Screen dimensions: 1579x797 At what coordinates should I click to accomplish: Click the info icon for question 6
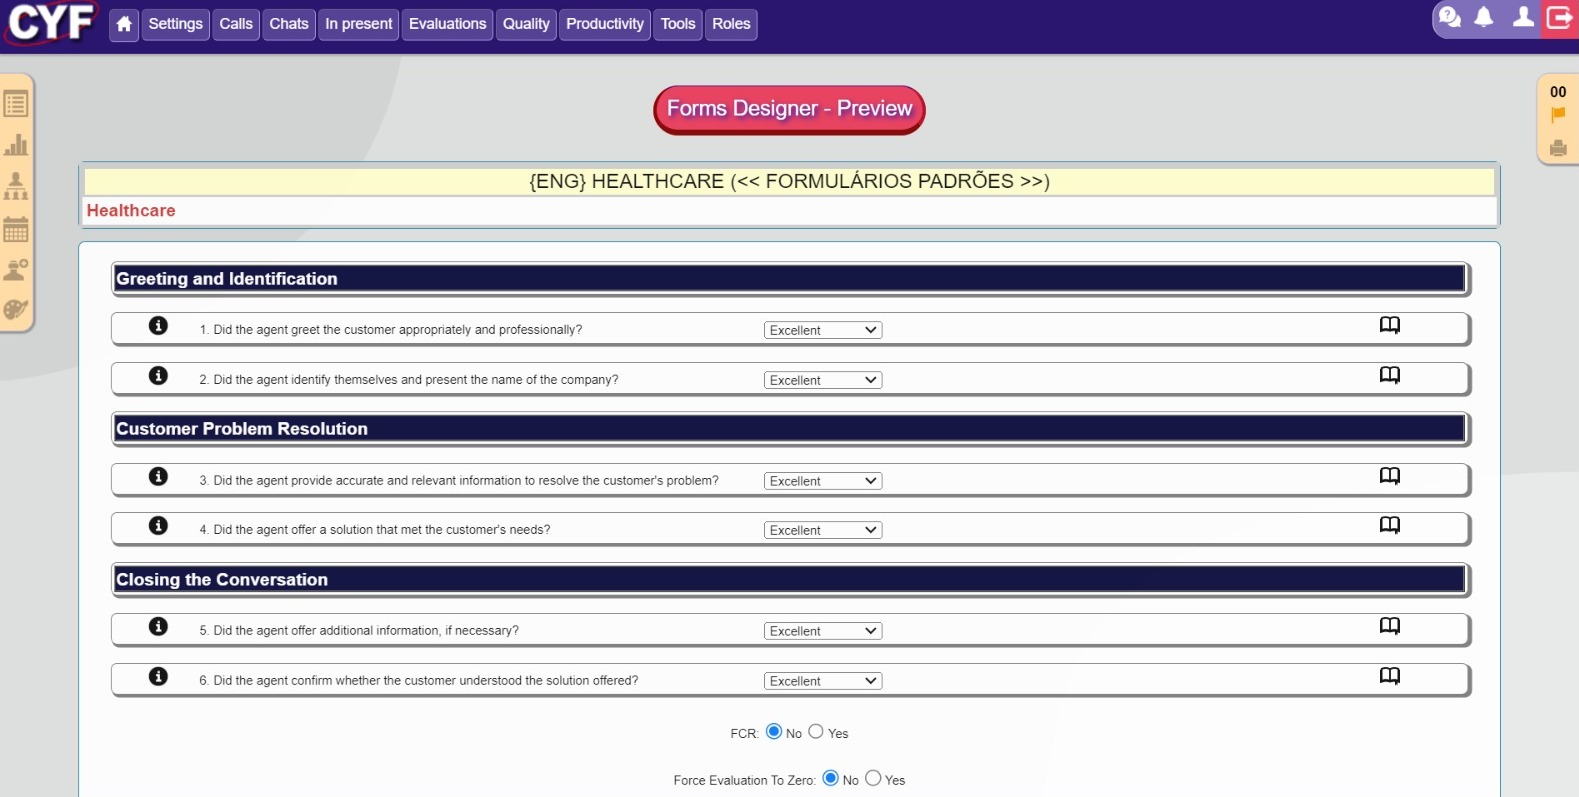click(x=158, y=677)
